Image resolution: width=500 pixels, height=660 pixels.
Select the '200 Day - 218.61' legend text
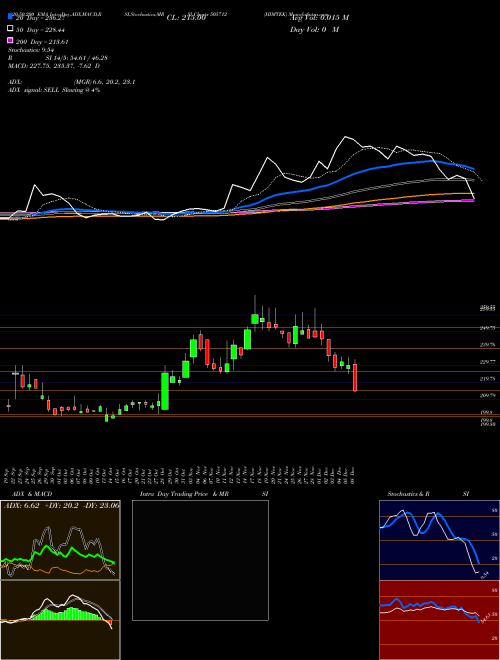click(x=42, y=42)
